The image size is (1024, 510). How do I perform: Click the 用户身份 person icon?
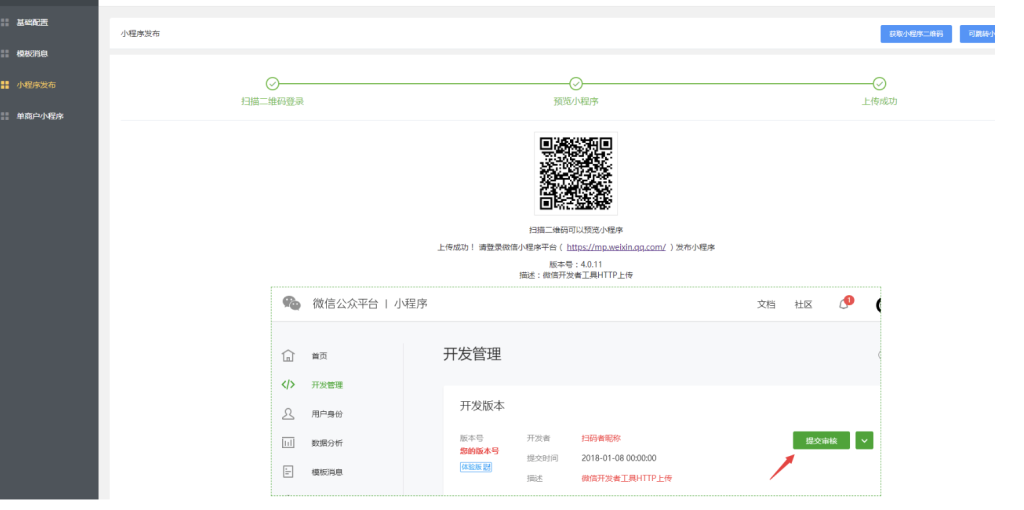pos(288,413)
